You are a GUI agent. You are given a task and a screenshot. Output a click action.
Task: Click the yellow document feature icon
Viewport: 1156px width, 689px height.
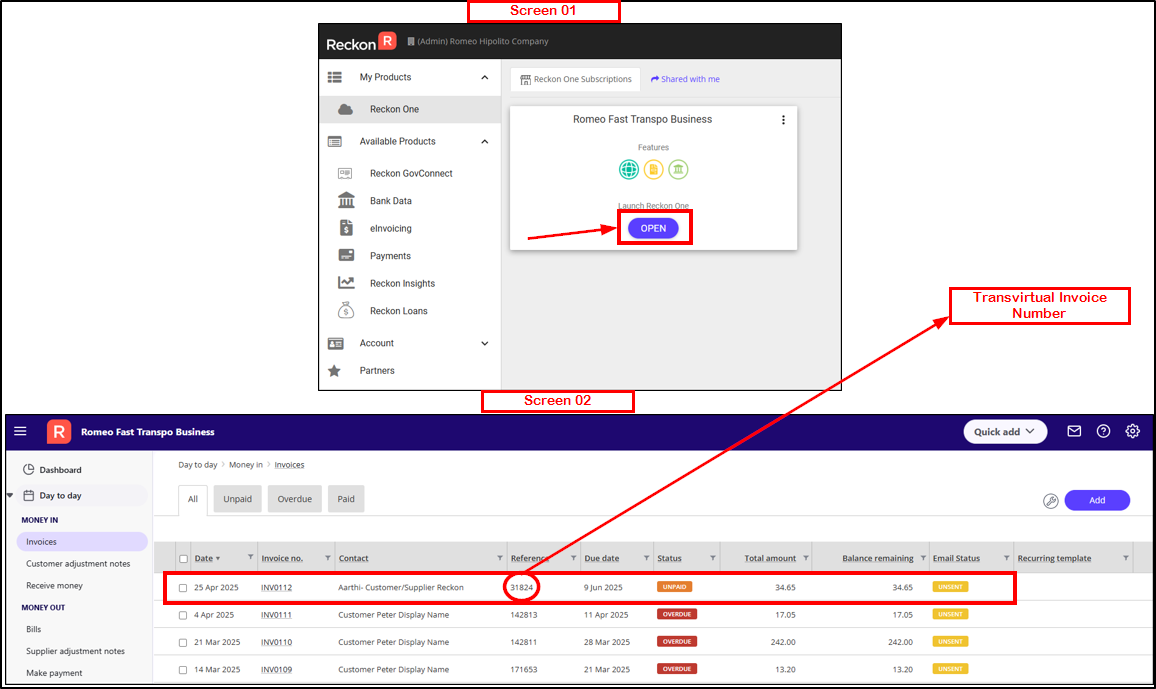(x=653, y=169)
